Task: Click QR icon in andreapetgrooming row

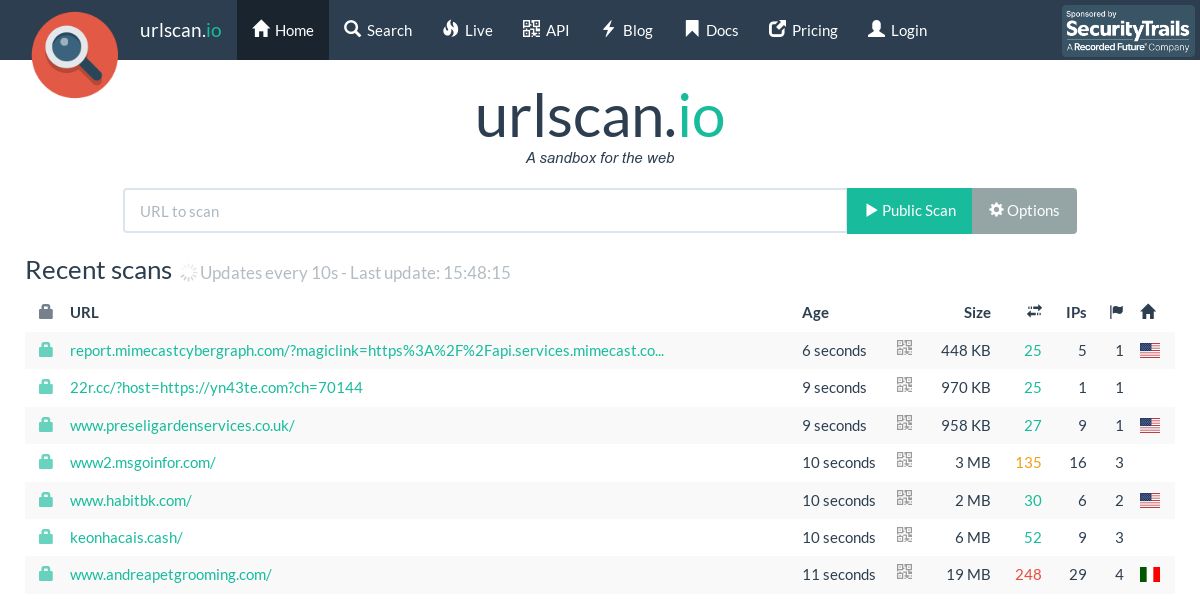Action: point(905,572)
